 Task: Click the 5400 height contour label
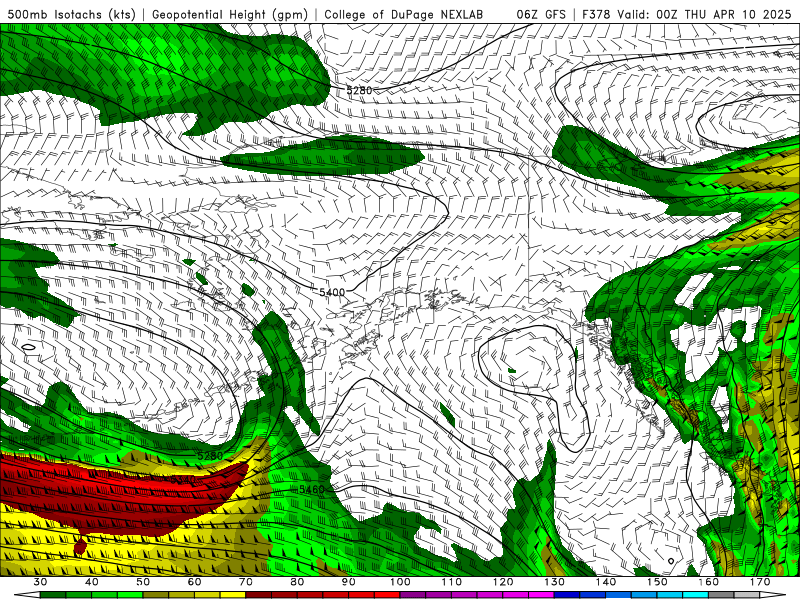[x=332, y=292]
